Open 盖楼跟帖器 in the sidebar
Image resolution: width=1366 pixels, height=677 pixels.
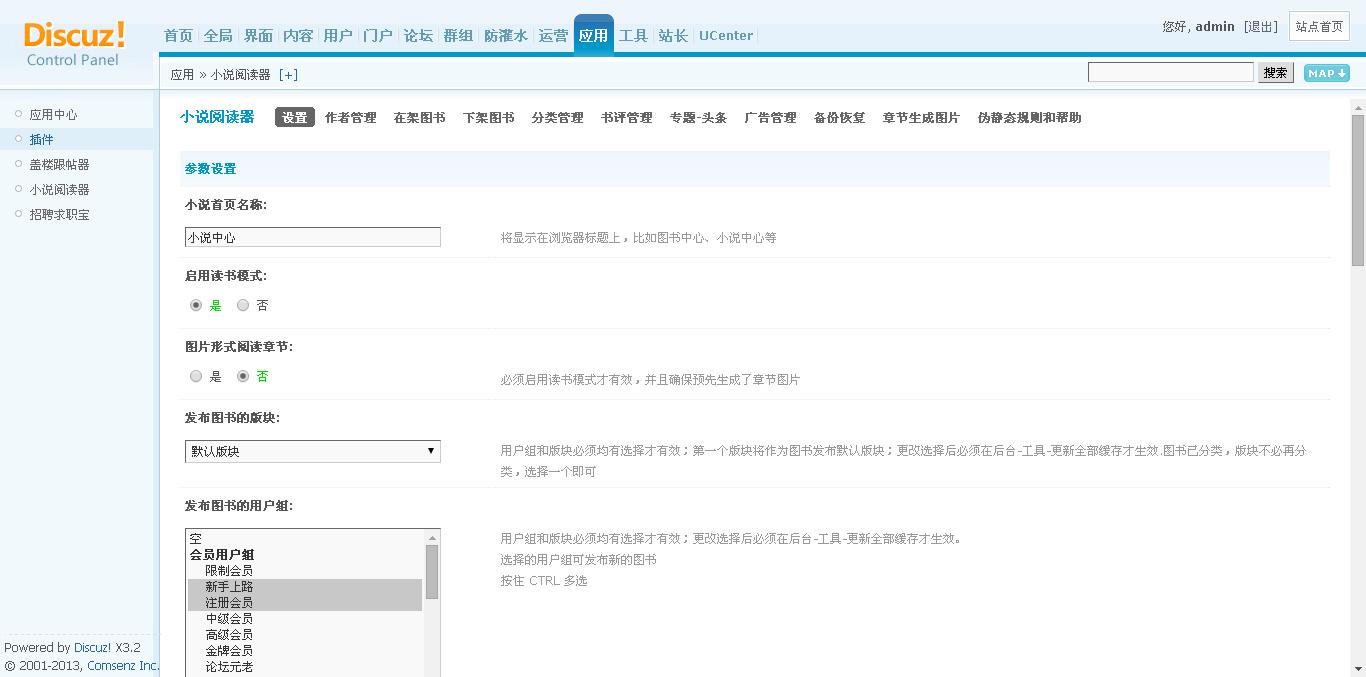59,165
